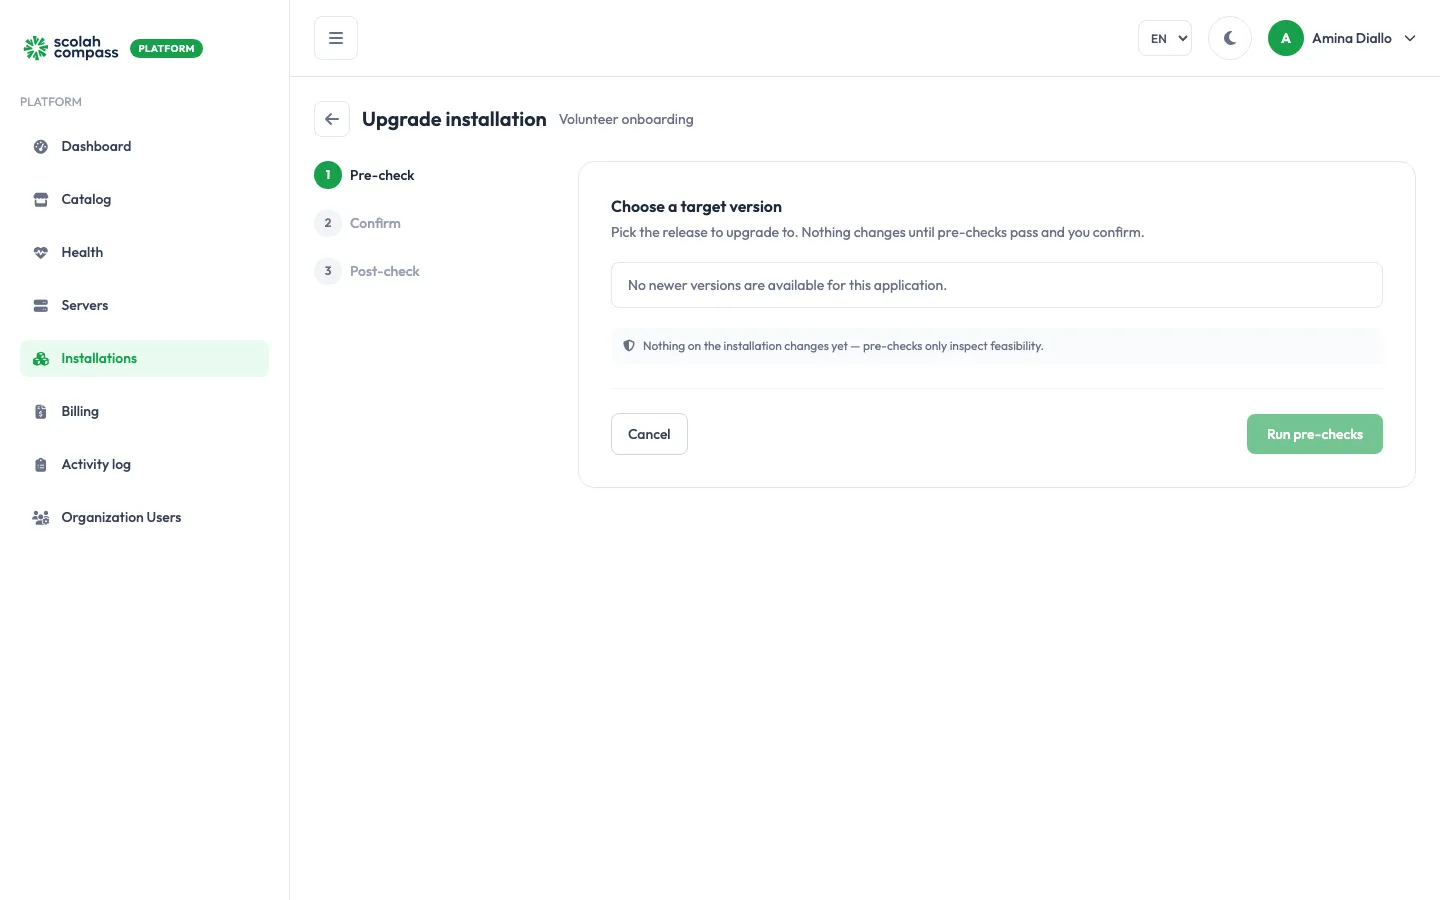Click the PLATFORM badge next to logo
The height and width of the screenshot is (900, 1440).
(166, 48)
